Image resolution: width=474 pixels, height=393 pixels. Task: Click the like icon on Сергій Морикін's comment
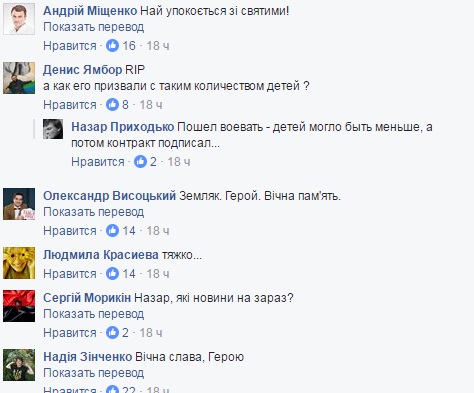click(112, 332)
